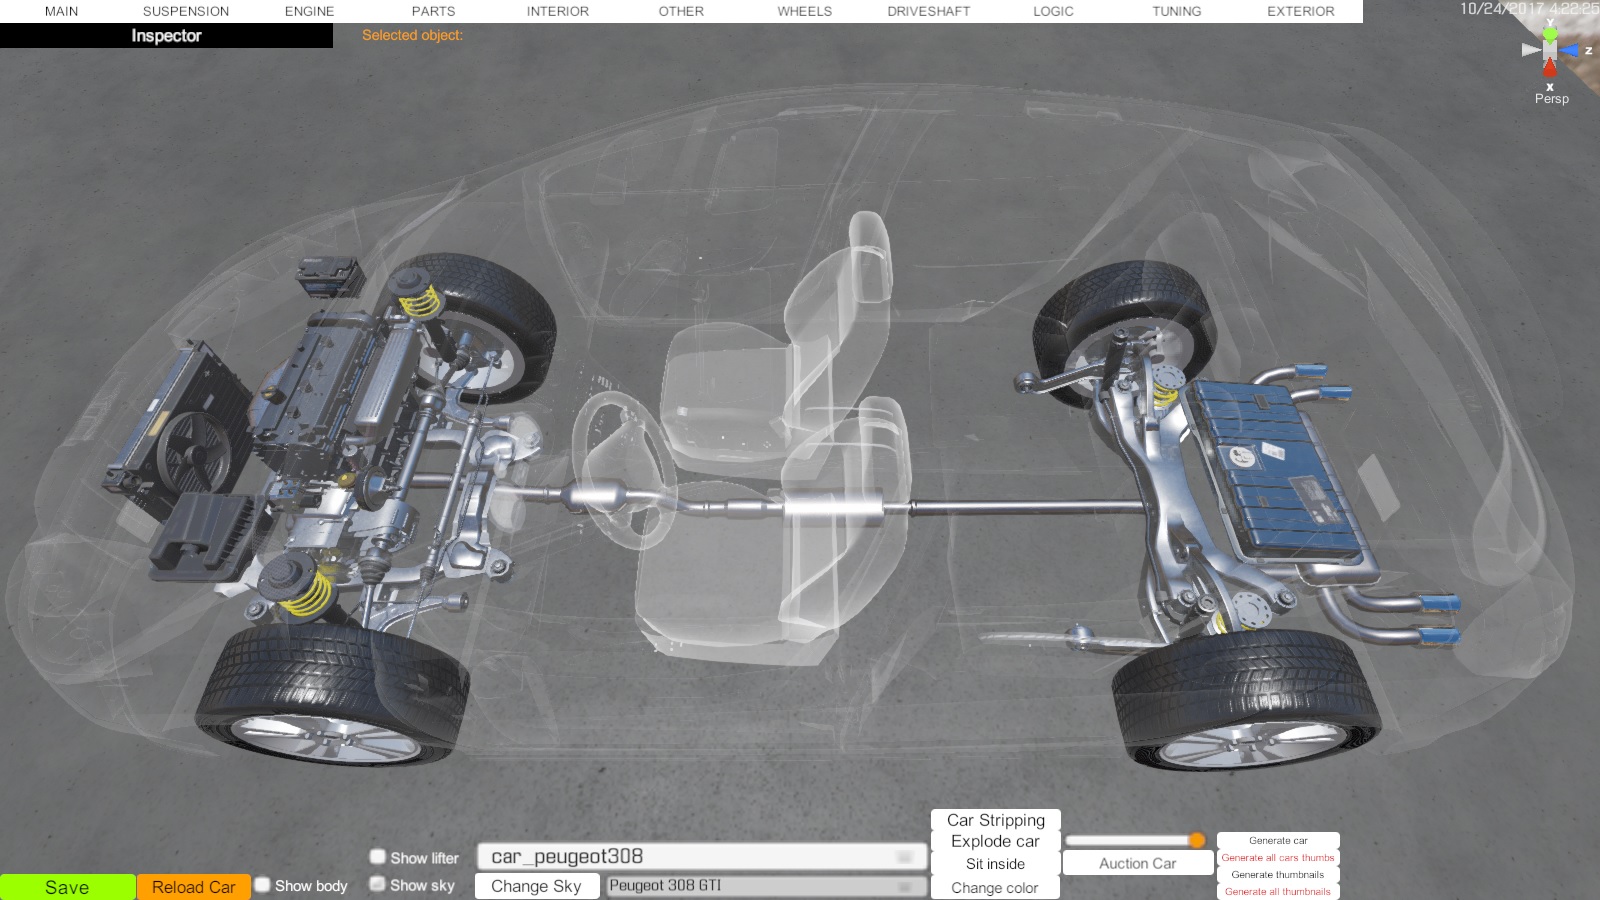1600x900 pixels.
Task: Click the blue Z axis cone on gizmo
Action: click(1570, 50)
